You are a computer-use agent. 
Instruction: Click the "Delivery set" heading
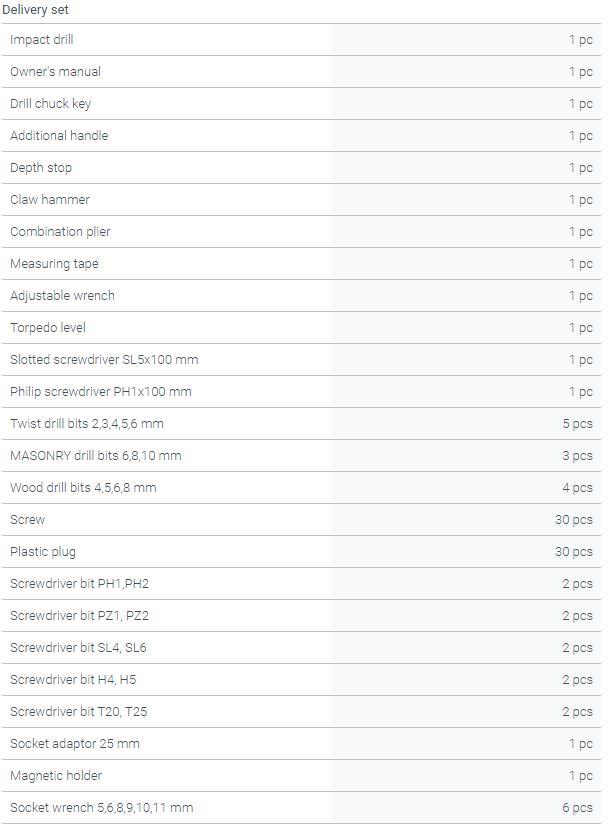(x=35, y=9)
